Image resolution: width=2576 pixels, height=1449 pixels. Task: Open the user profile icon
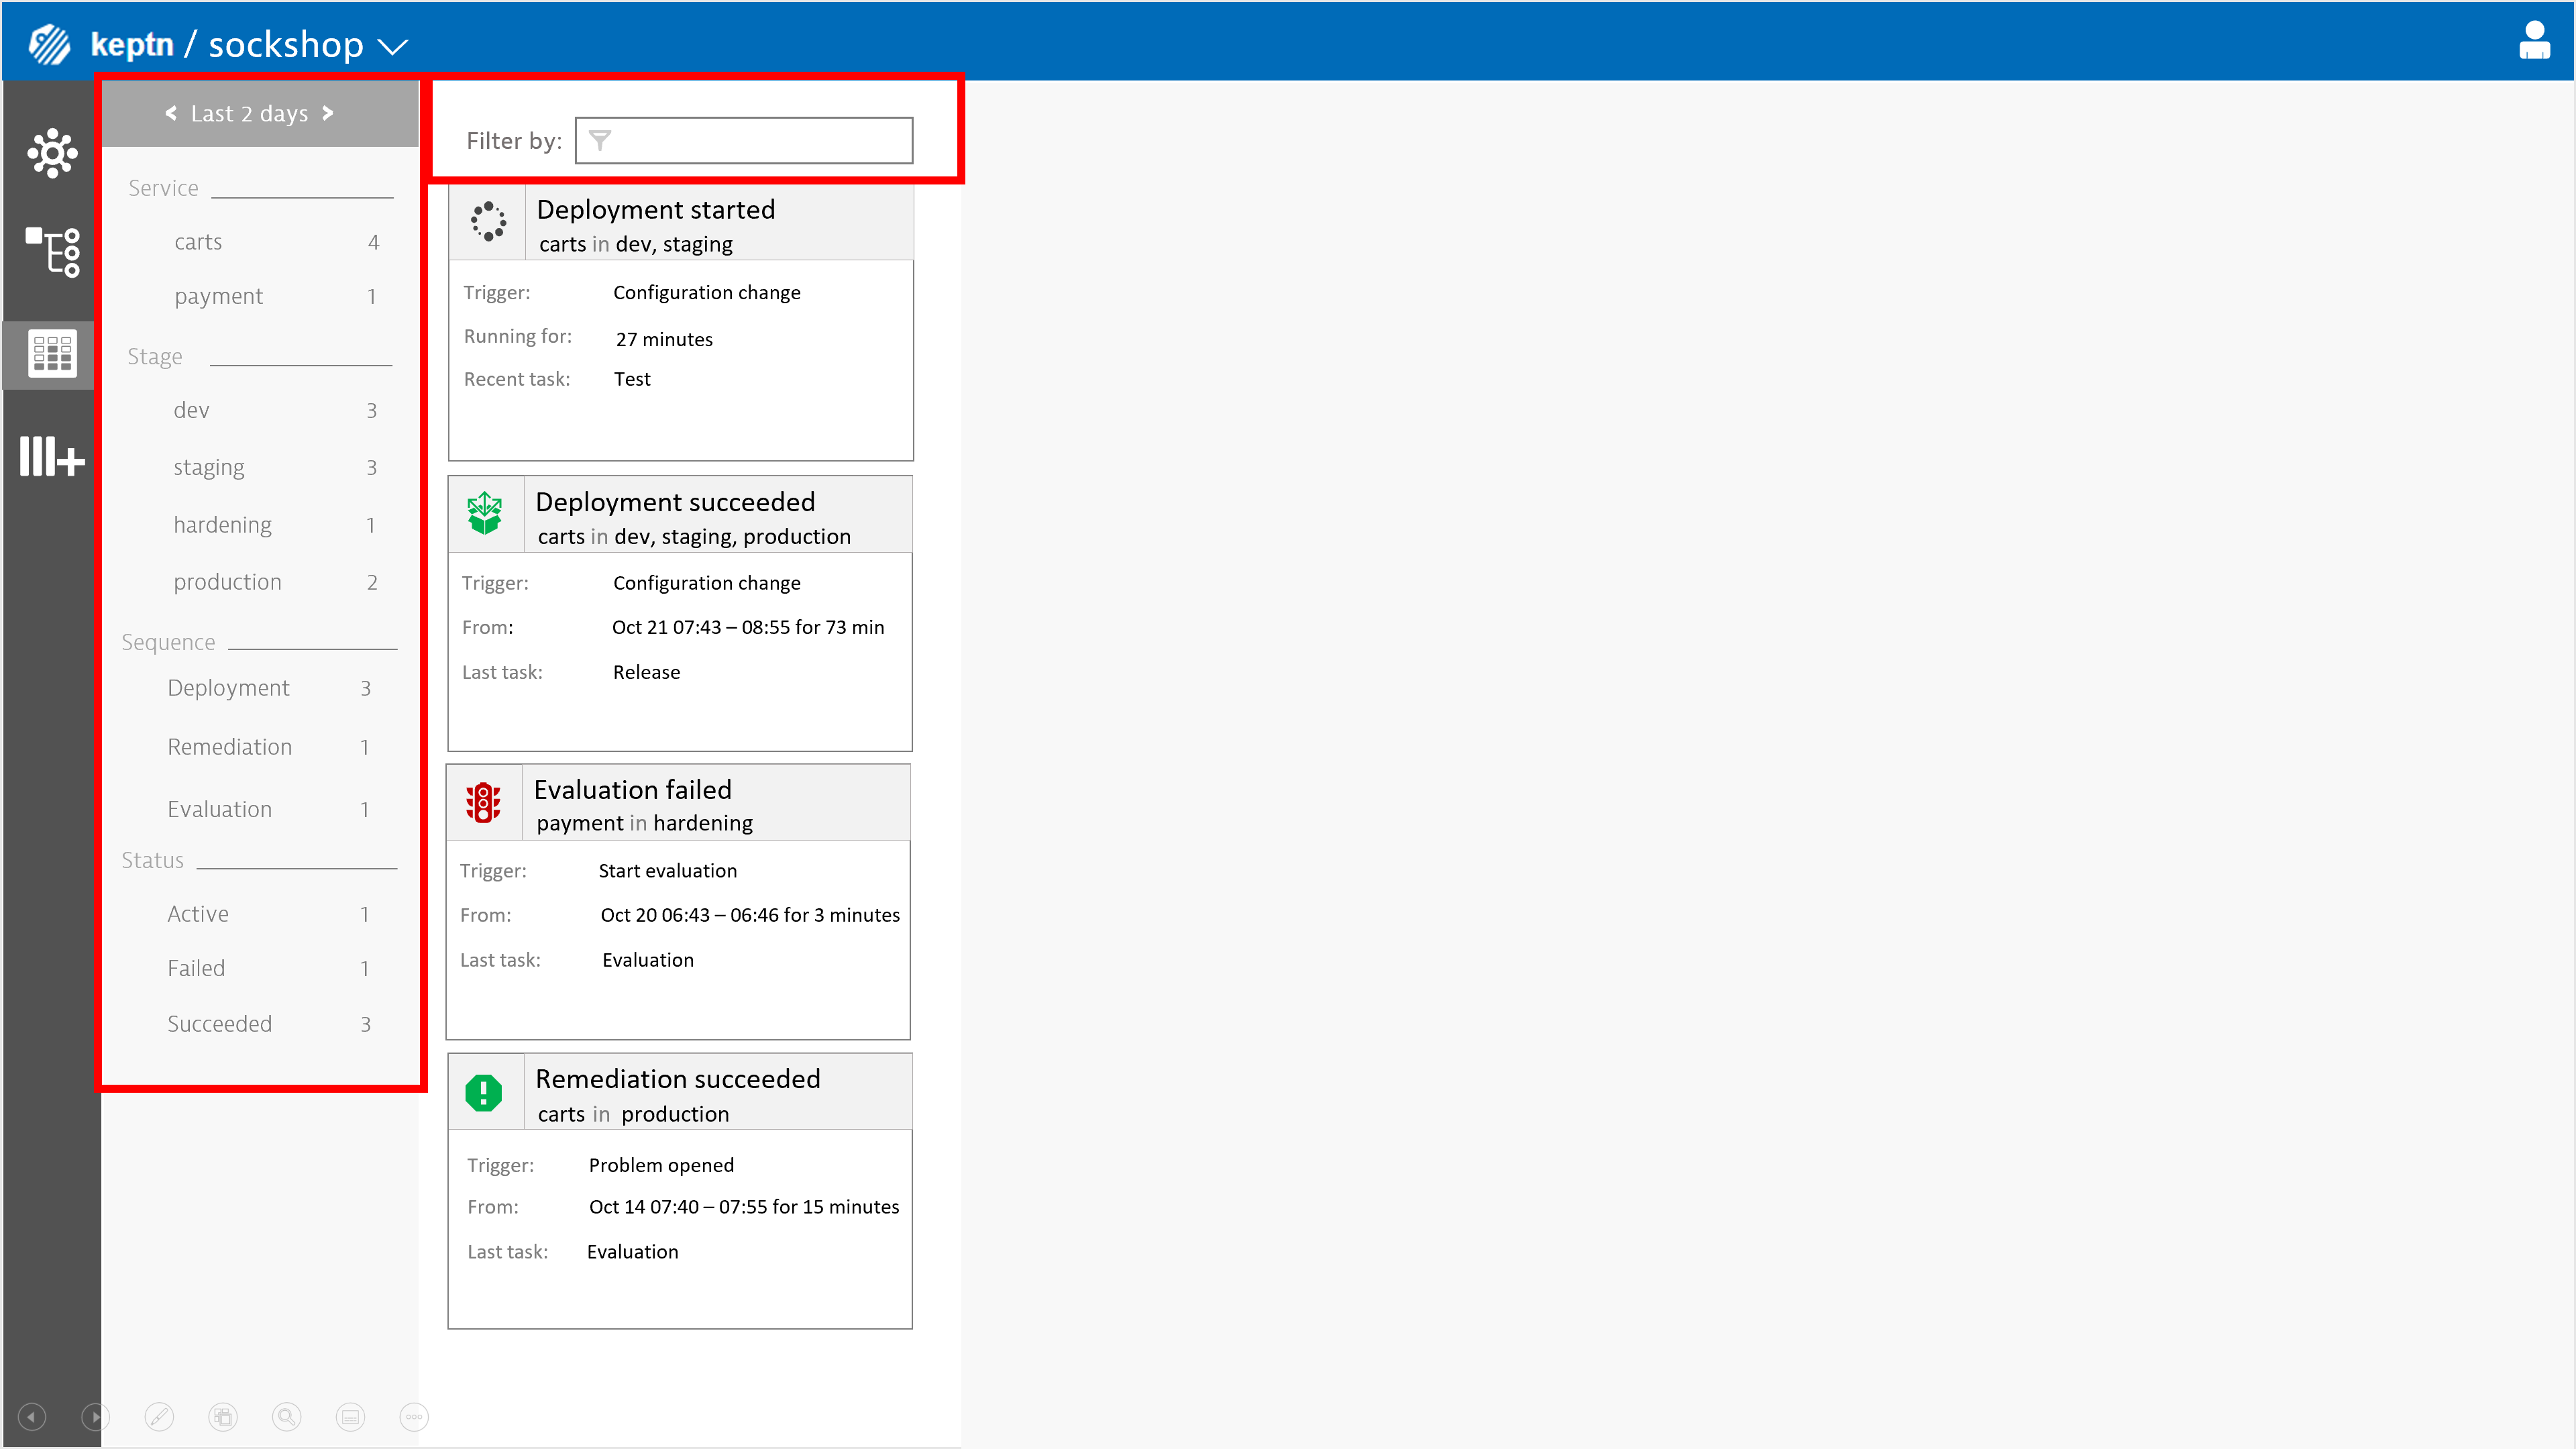pyautogui.click(x=2534, y=41)
